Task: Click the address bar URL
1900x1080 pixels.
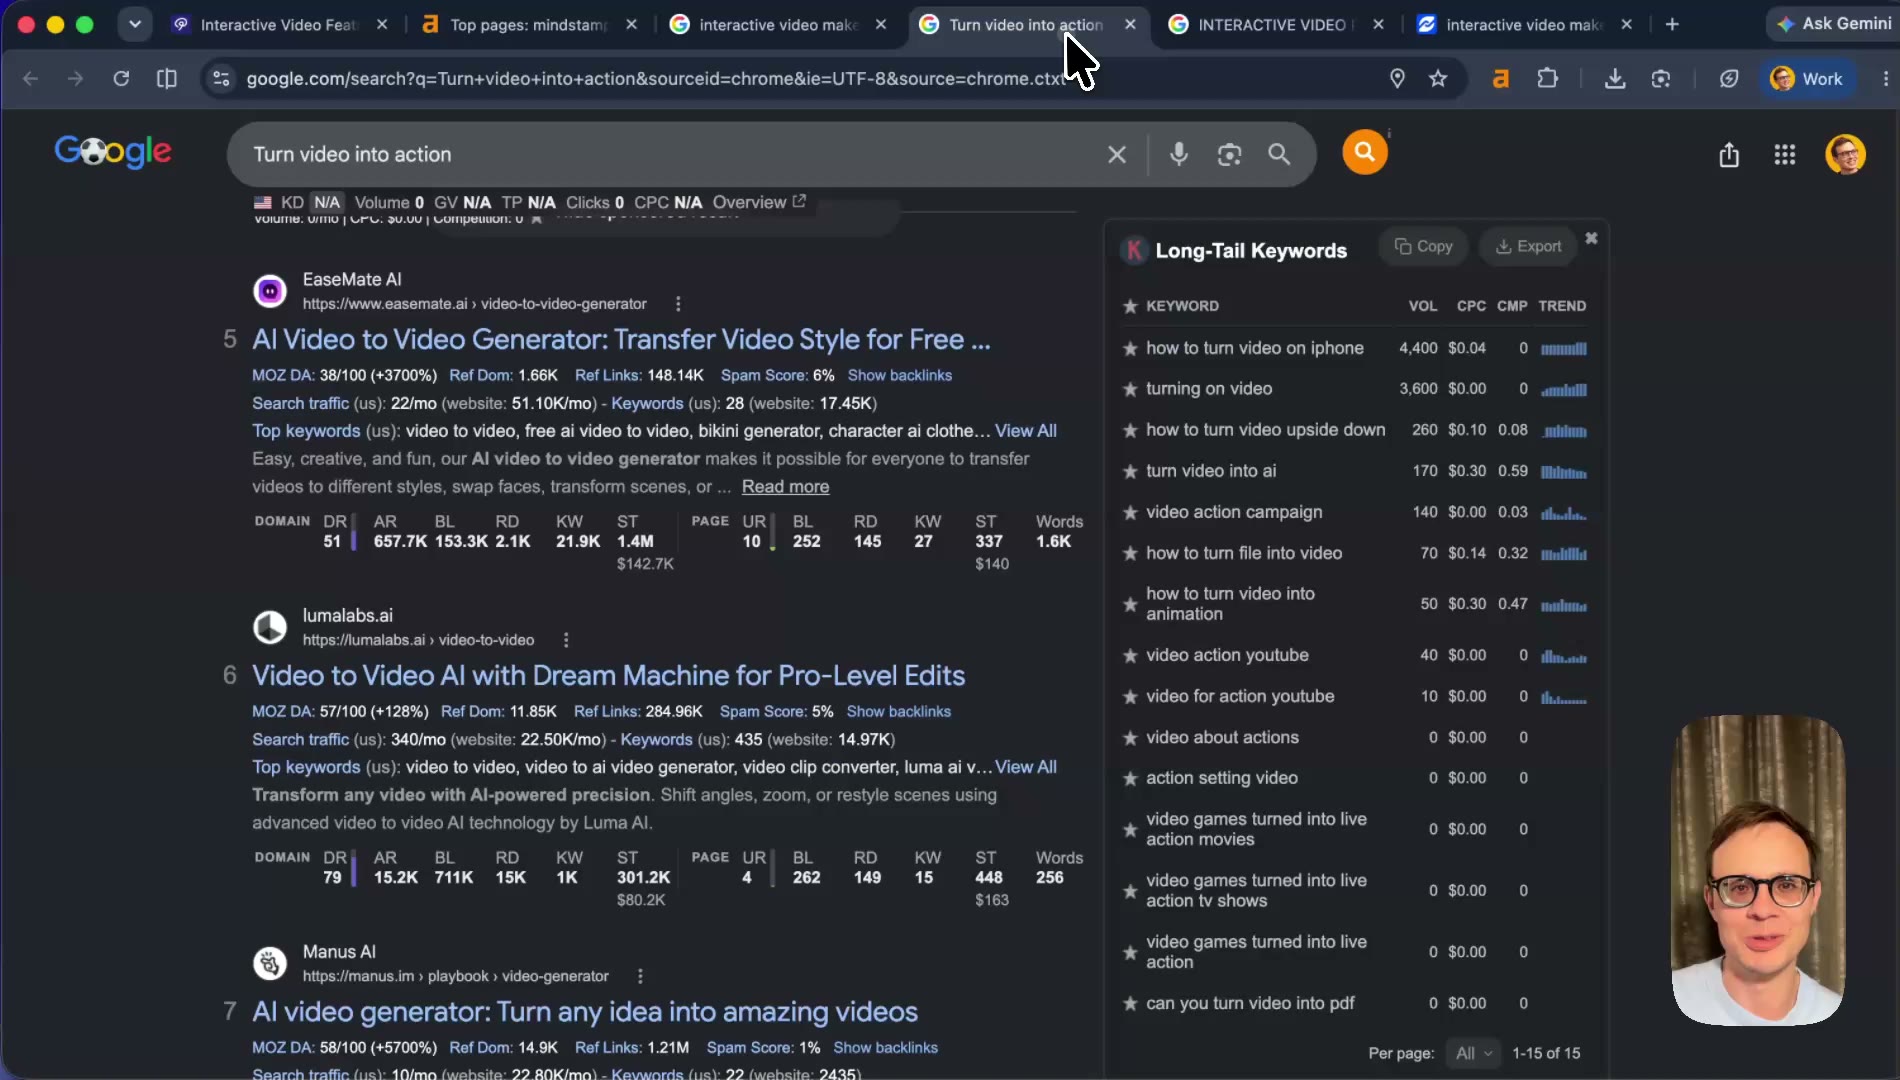Action: pos(655,78)
